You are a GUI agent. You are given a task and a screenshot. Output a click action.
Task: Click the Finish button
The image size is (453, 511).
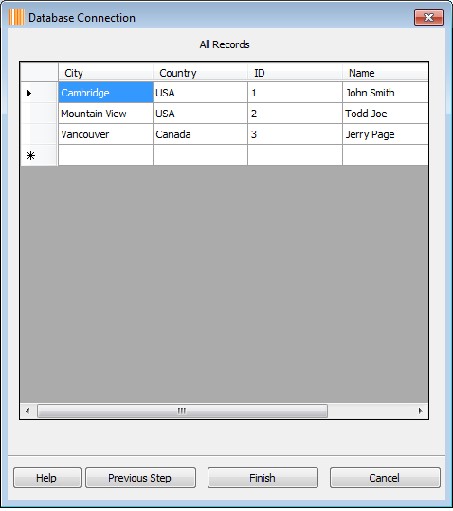263,478
